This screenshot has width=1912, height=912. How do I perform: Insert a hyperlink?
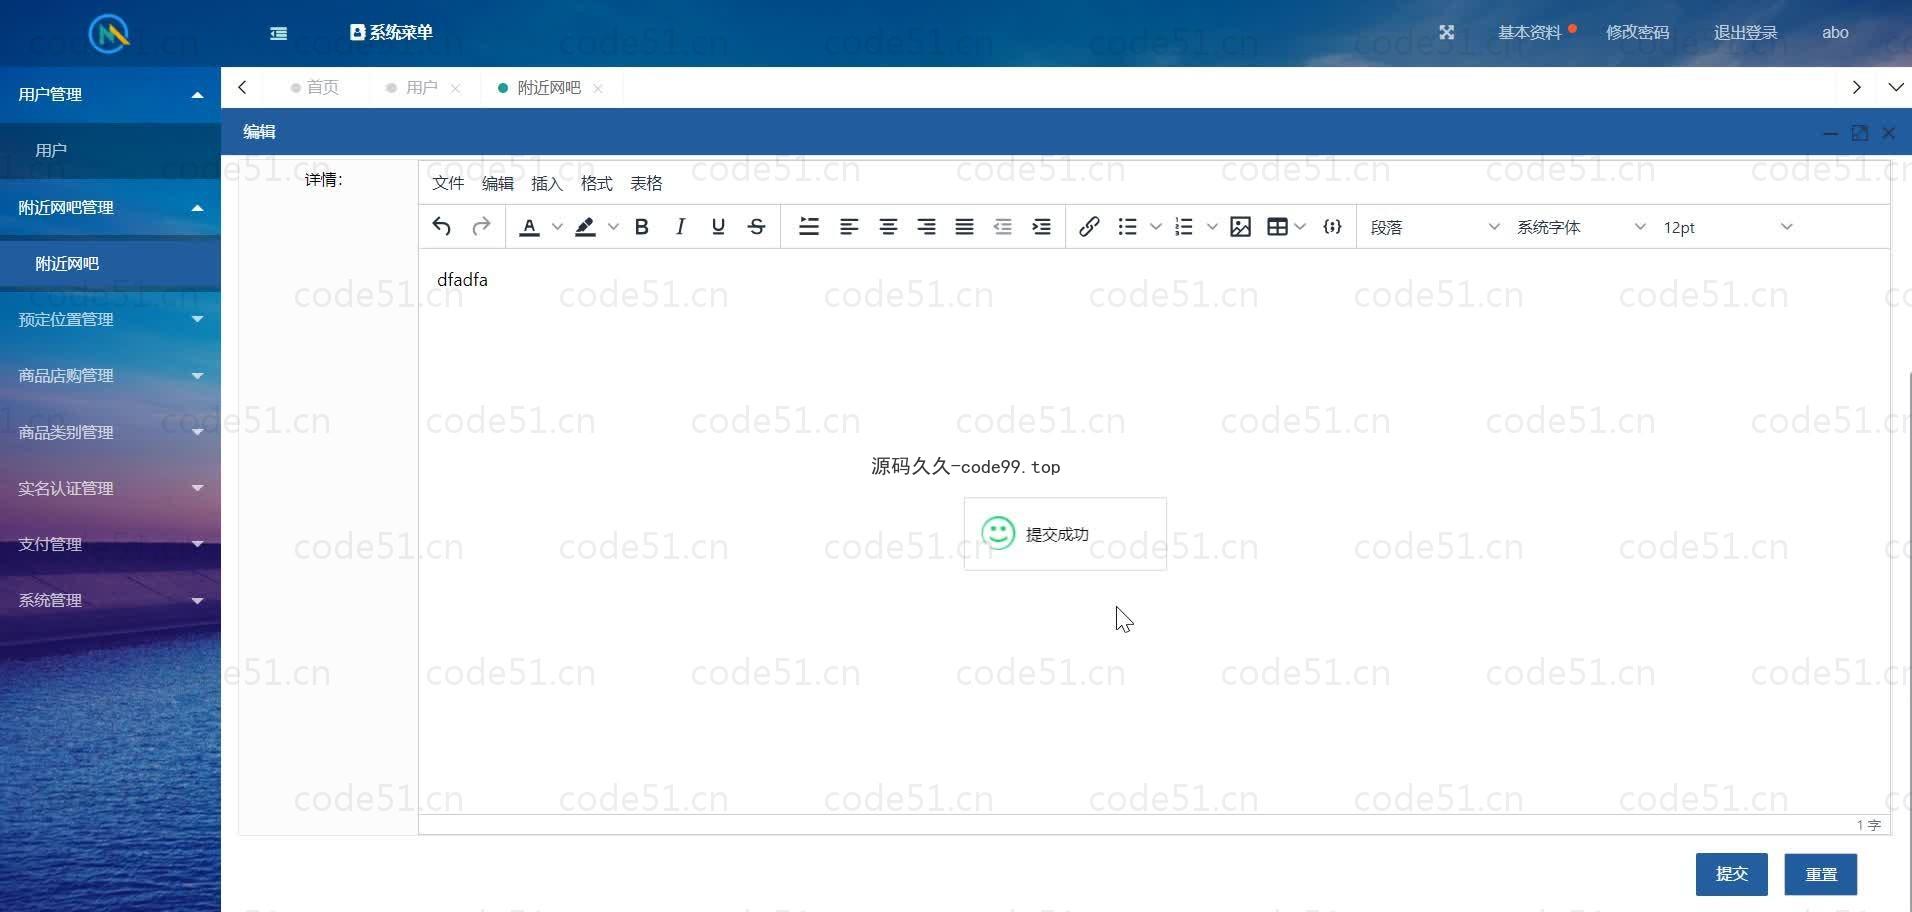coord(1090,227)
